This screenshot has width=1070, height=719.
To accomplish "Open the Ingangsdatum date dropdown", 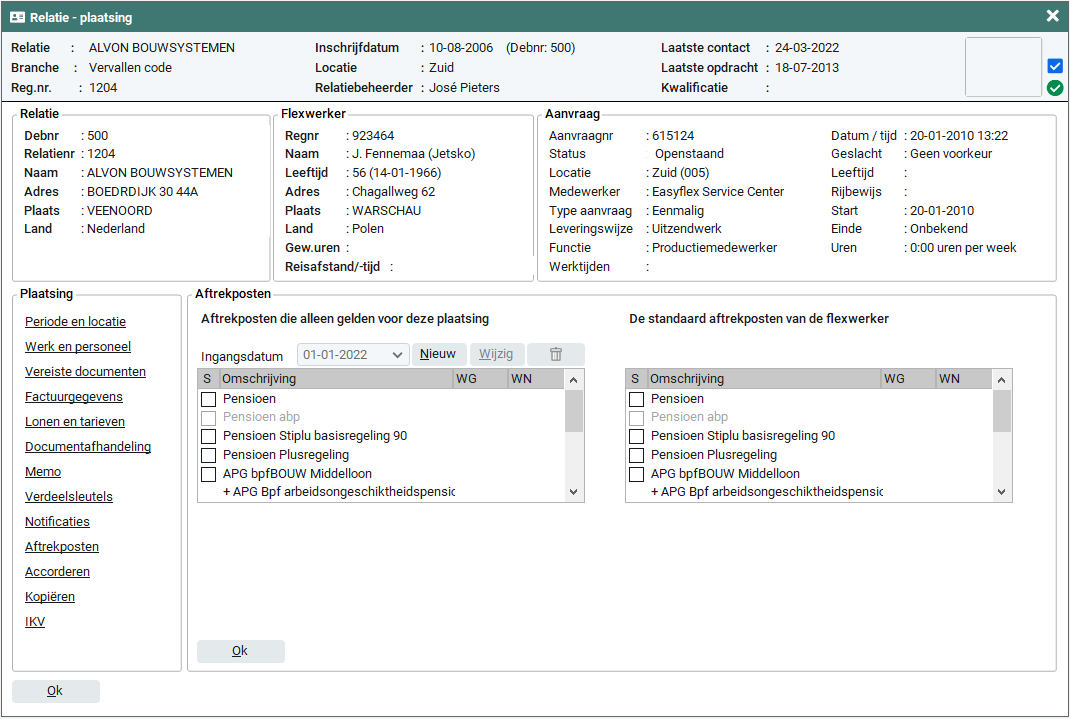I will [398, 355].
